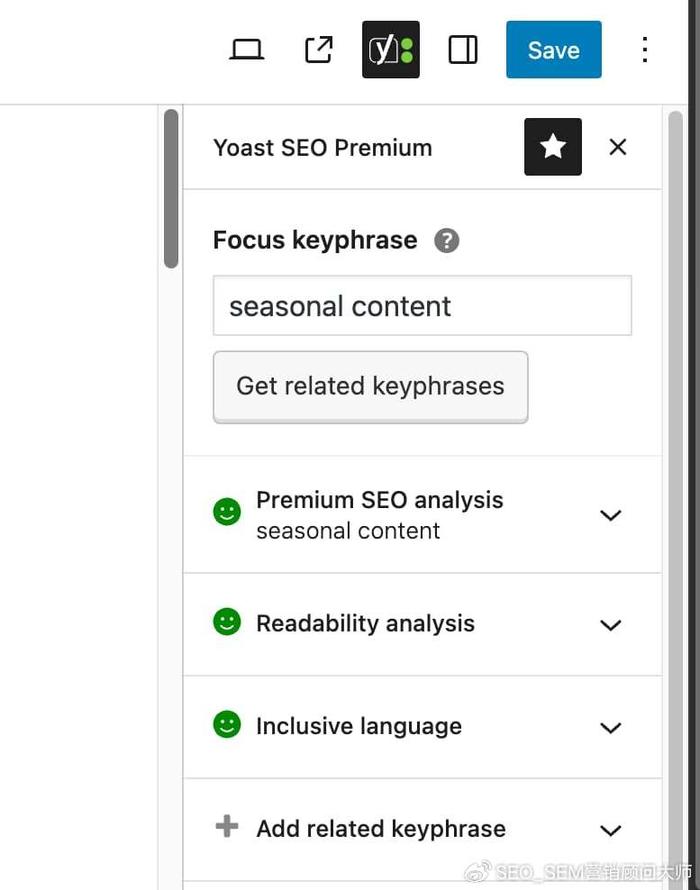Viewport: 700px width, 890px height.
Task: Toggle the Yoast SEO sidebar icon
Action: click(391, 49)
